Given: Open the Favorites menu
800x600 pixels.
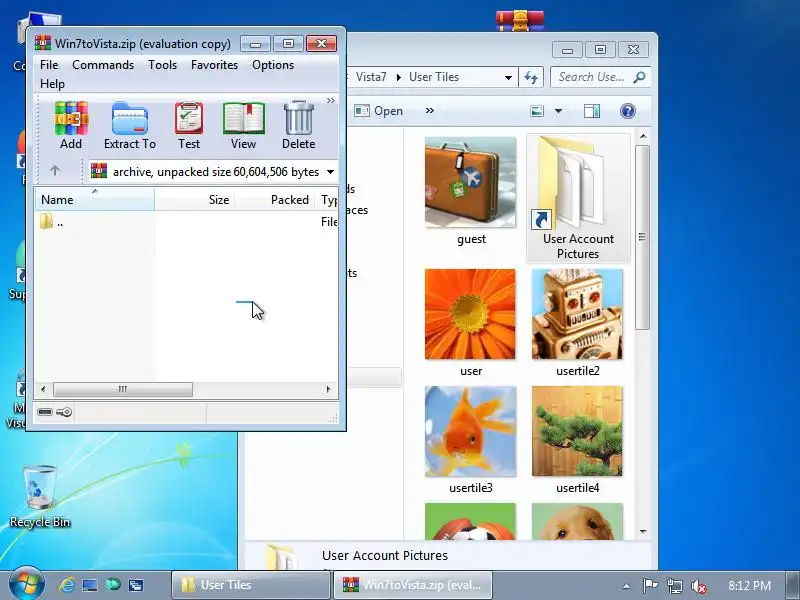Looking at the screenshot, I should (x=214, y=65).
